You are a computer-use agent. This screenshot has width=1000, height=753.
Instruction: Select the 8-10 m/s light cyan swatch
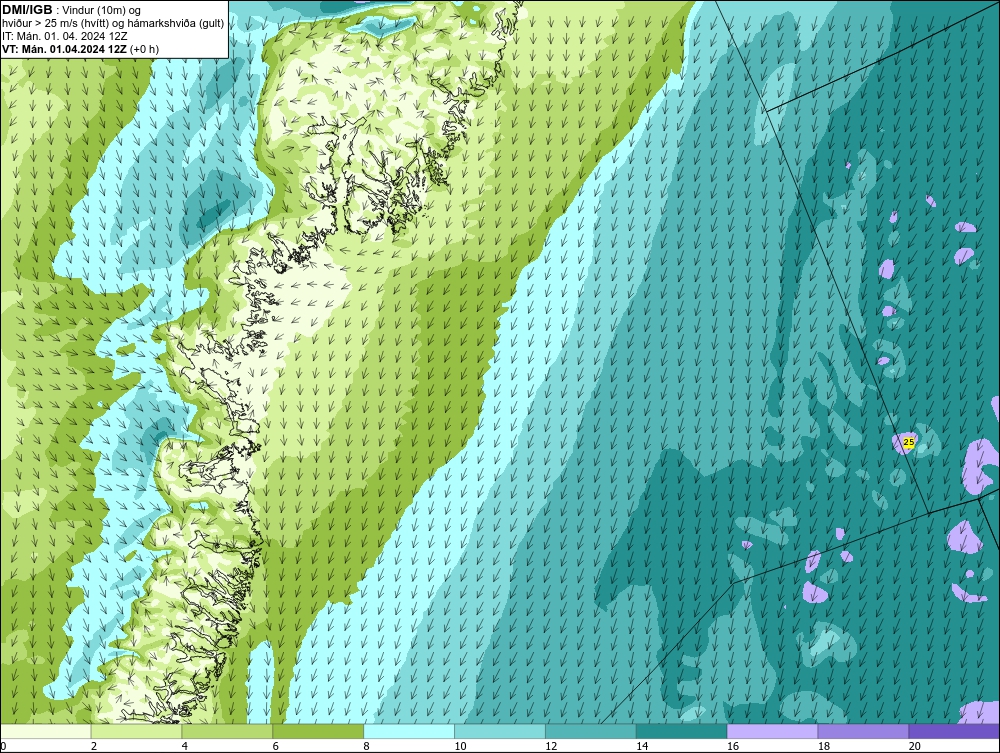(409, 731)
